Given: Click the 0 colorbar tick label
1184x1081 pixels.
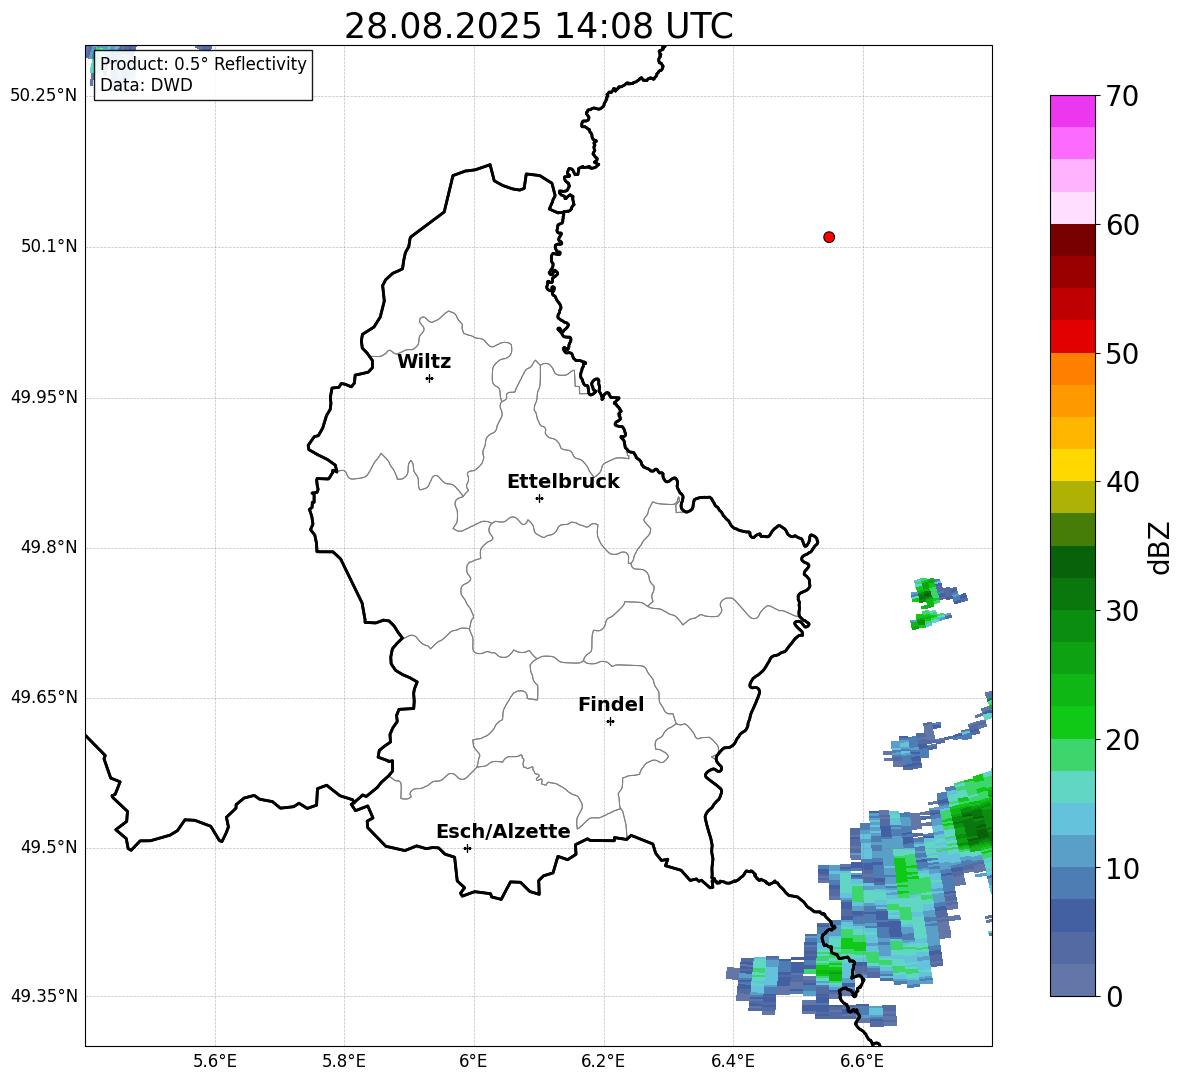Looking at the screenshot, I should click(1114, 997).
